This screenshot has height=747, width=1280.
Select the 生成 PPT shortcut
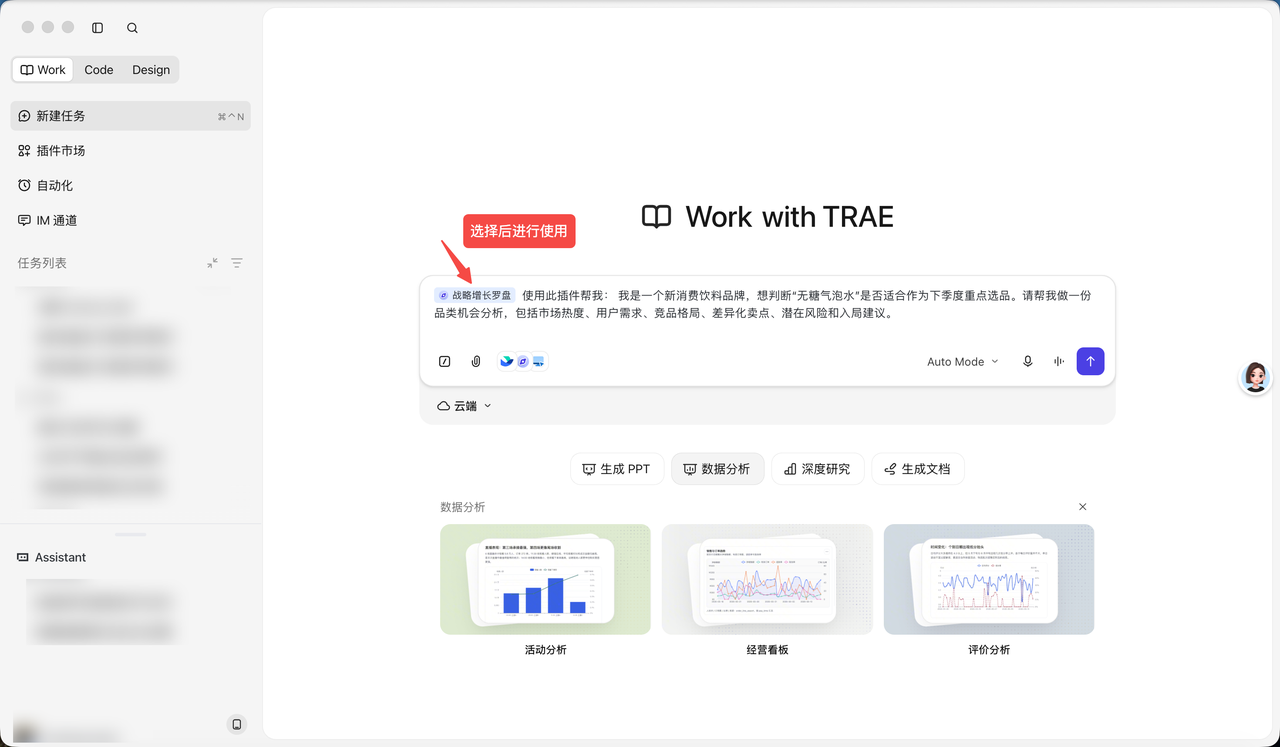click(x=617, y=469)
